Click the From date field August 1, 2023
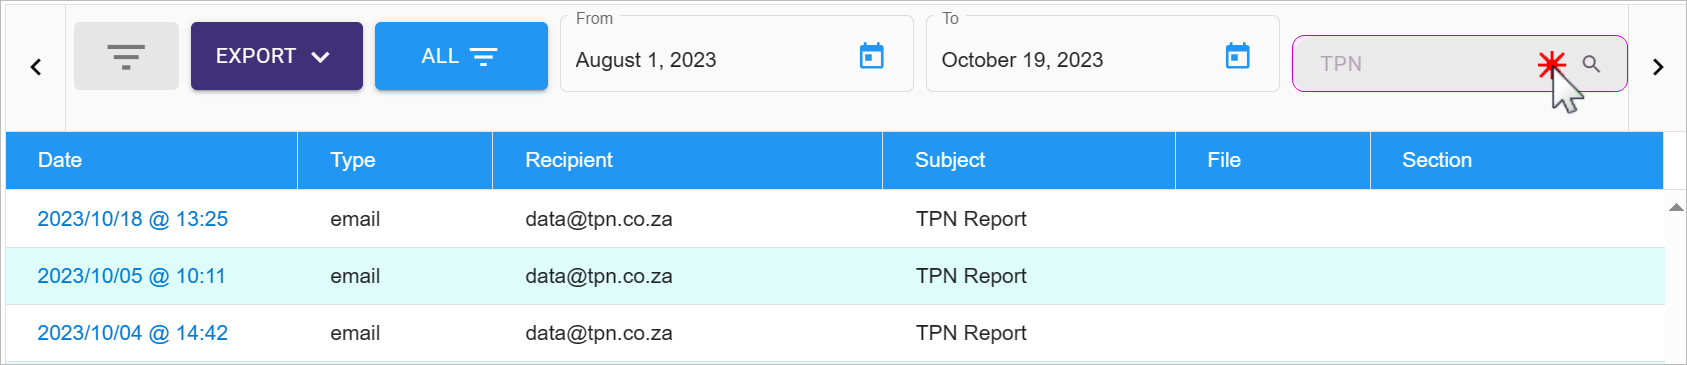The image size is (1687, 365). click(737, 55)
